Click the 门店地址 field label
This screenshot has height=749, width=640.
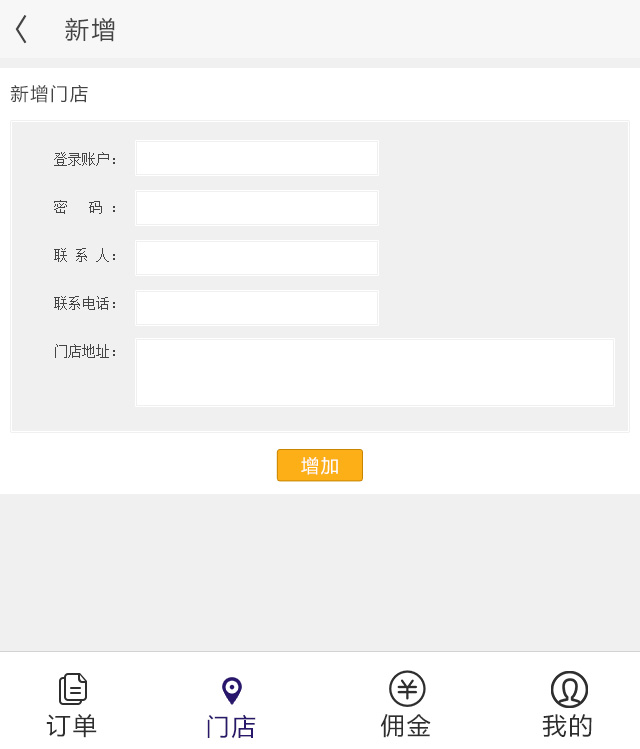[x=85, y=351]
